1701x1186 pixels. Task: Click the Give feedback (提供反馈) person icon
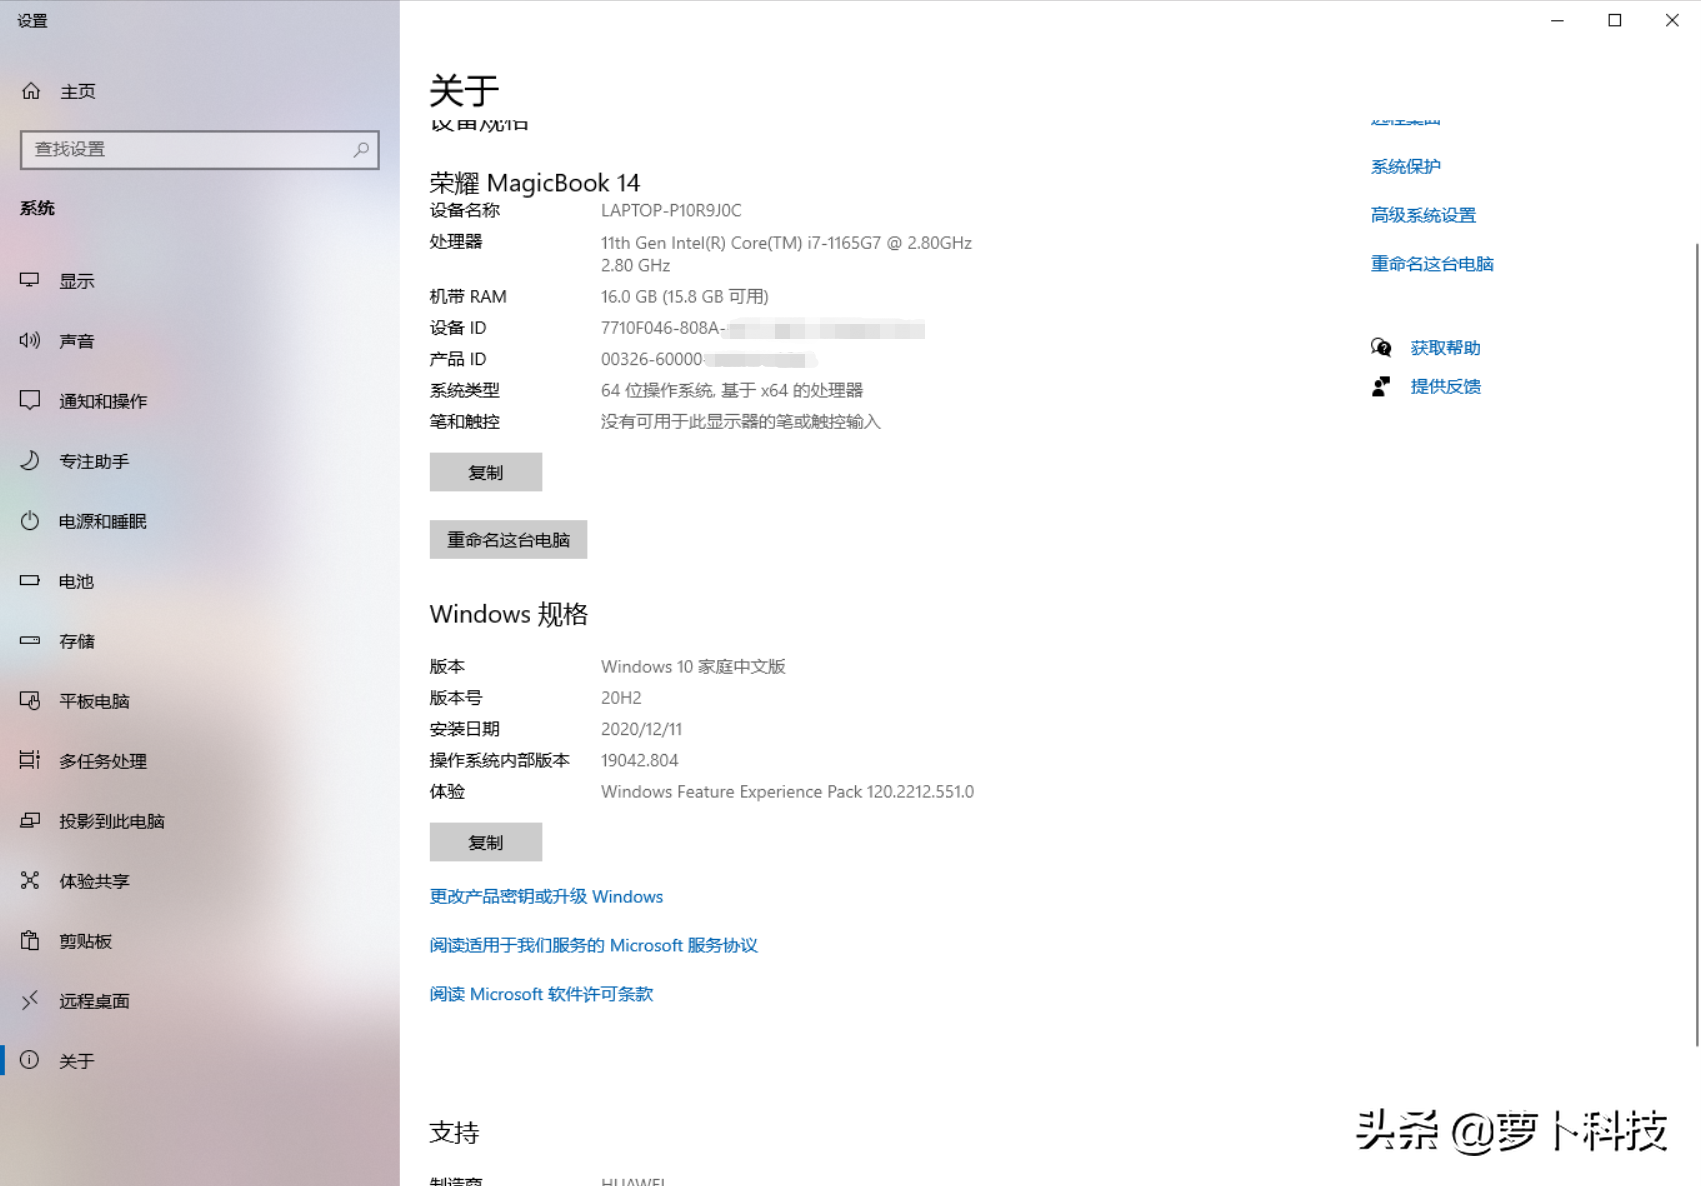click(1381, 386)
